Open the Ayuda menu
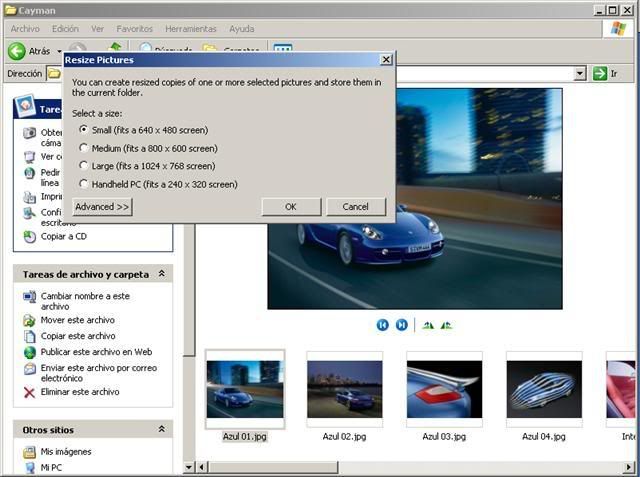 click(x=242, y=29)
